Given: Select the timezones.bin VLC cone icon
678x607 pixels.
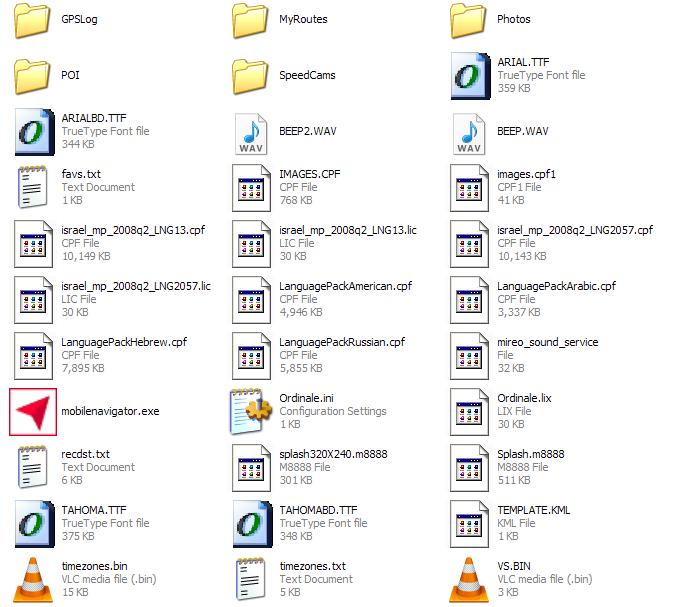Looking at the screenshot, I should tap(33, 580).
